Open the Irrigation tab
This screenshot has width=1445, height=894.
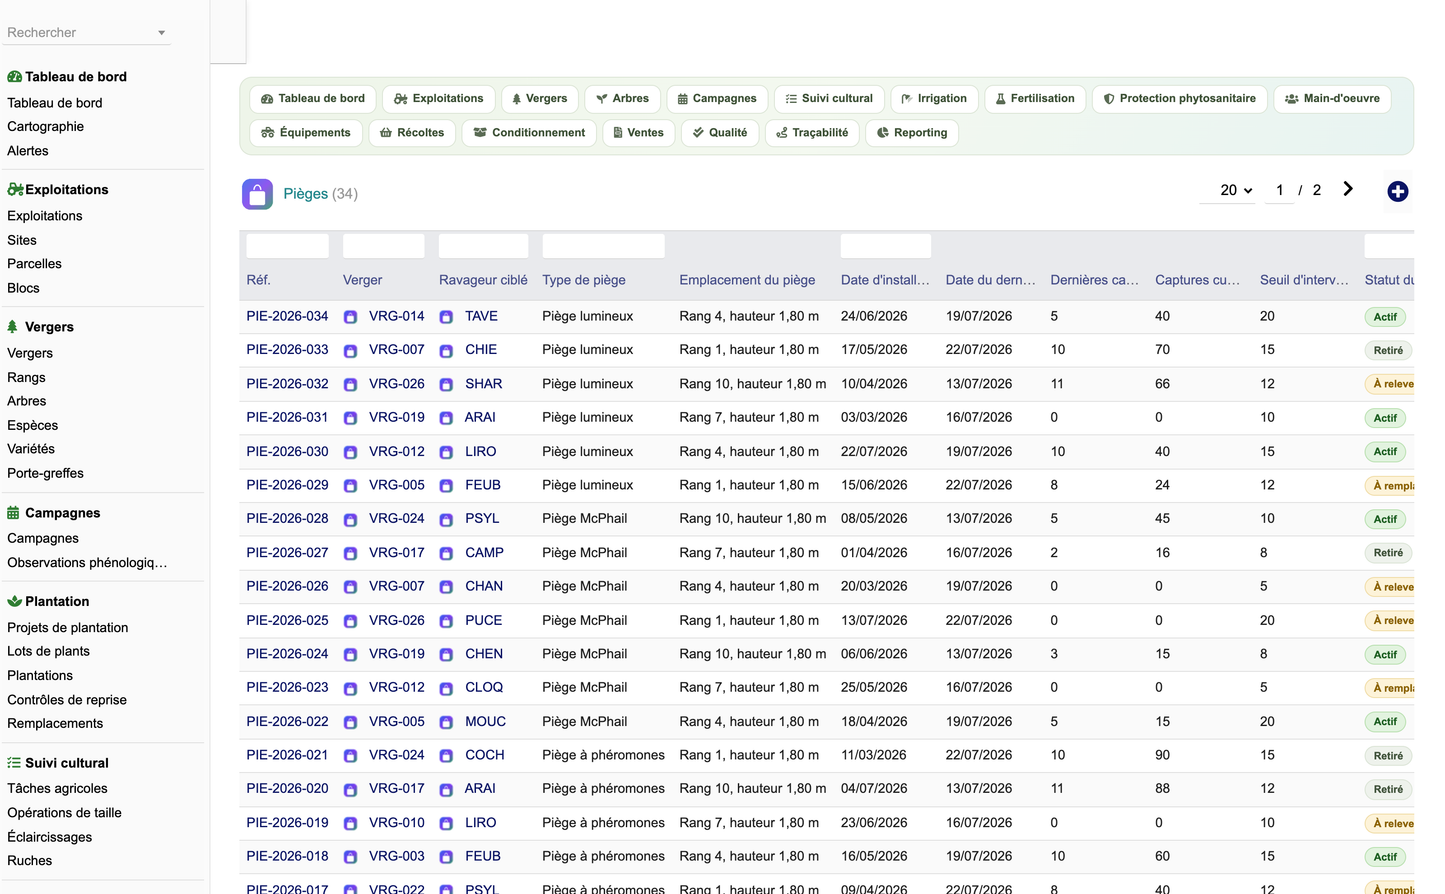(934, 99)
